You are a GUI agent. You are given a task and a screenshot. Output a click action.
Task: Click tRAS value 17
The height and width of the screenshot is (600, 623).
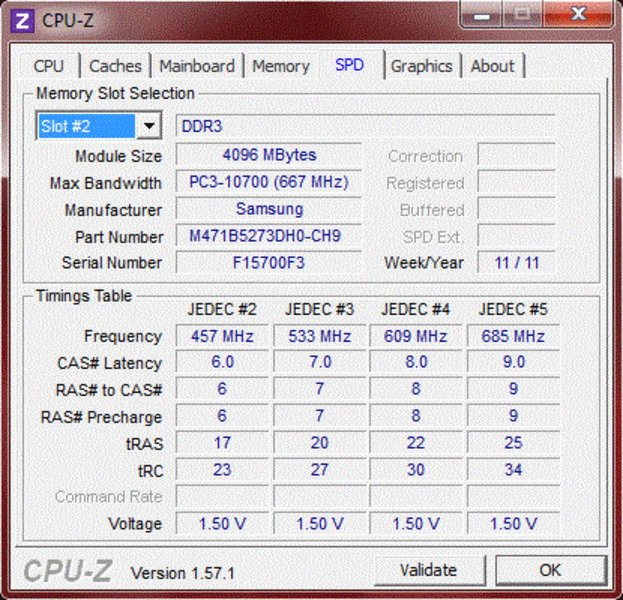pos(222,443)
